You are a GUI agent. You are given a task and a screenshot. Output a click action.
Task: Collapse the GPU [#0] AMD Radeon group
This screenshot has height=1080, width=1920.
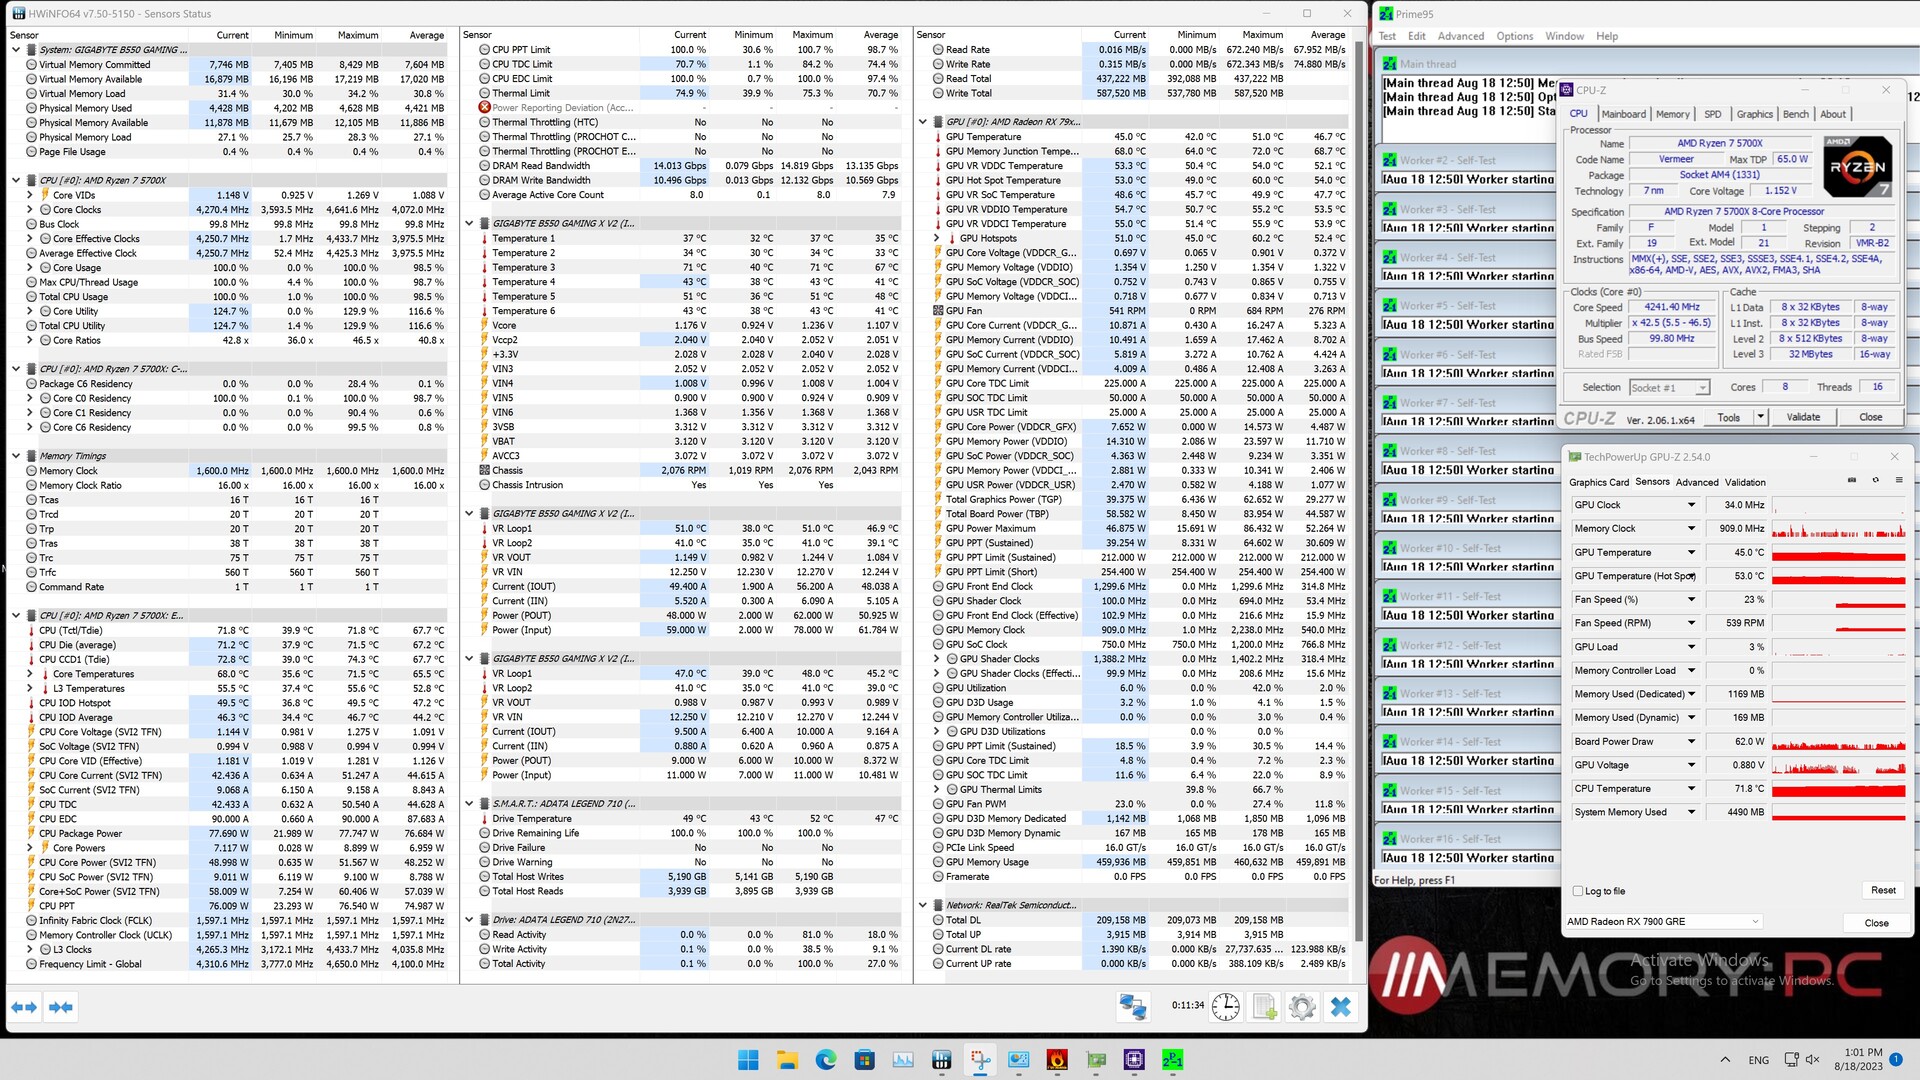point(923,122)
